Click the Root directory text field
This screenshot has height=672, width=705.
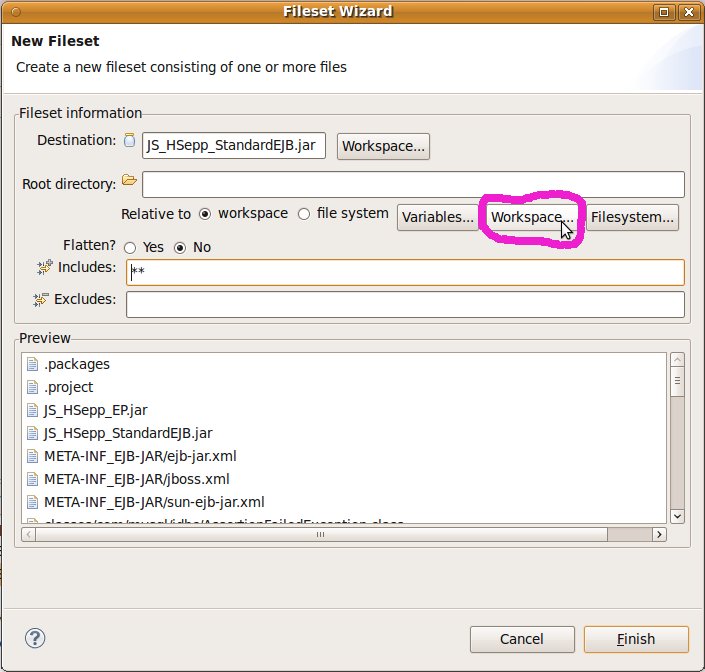click(x=413, y=184)
